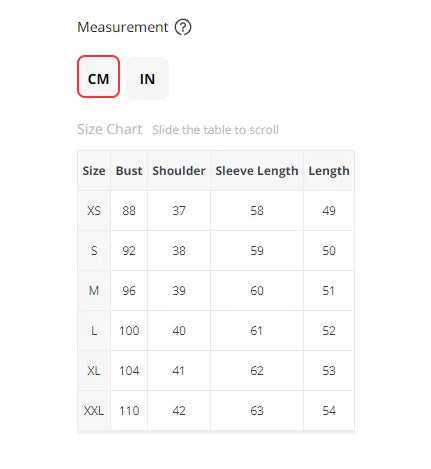Viewport: 431px width, 469px height.
Task: Select the XS size row label
Action: pos(94,211)
